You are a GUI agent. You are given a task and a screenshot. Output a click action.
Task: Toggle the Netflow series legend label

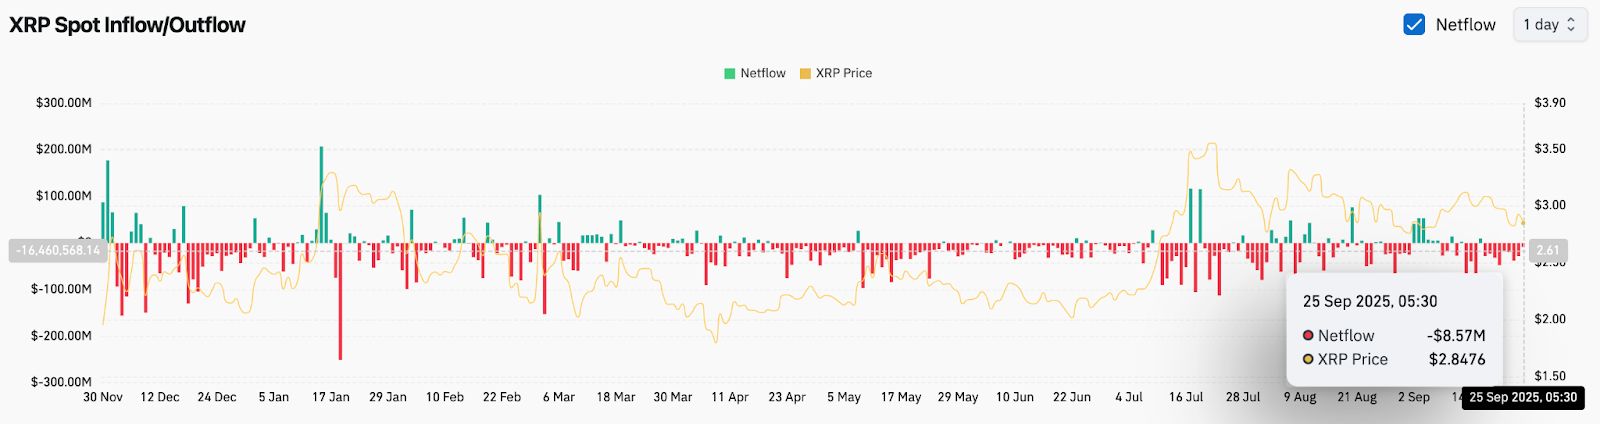coord(763,73)
